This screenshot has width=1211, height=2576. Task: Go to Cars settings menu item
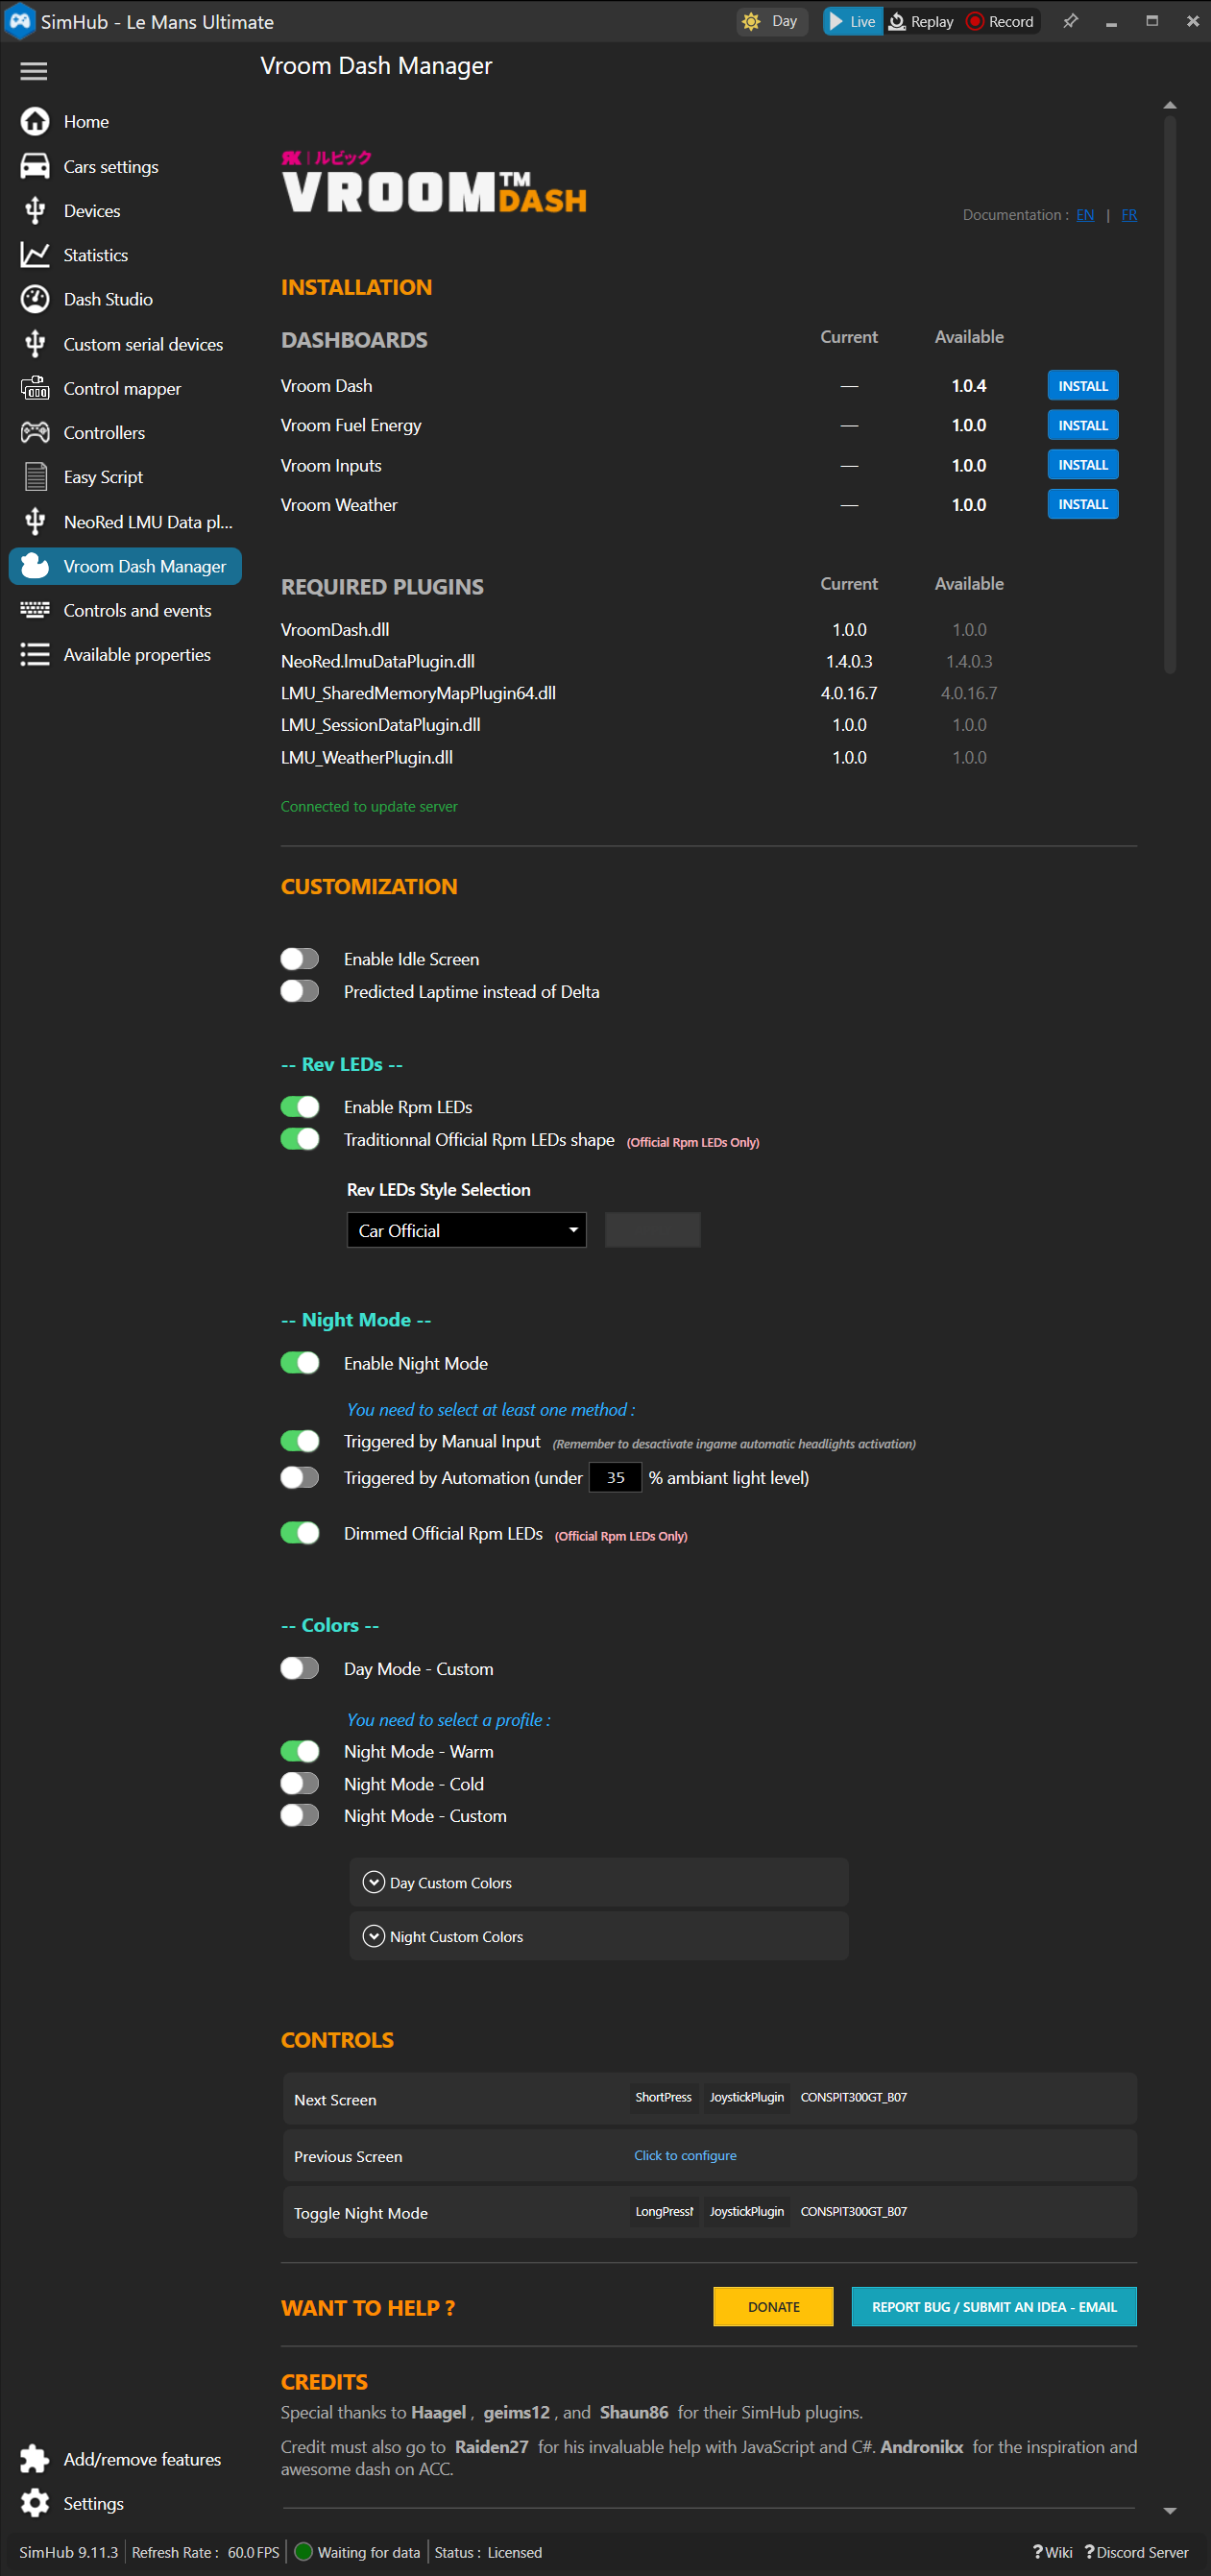110,167
